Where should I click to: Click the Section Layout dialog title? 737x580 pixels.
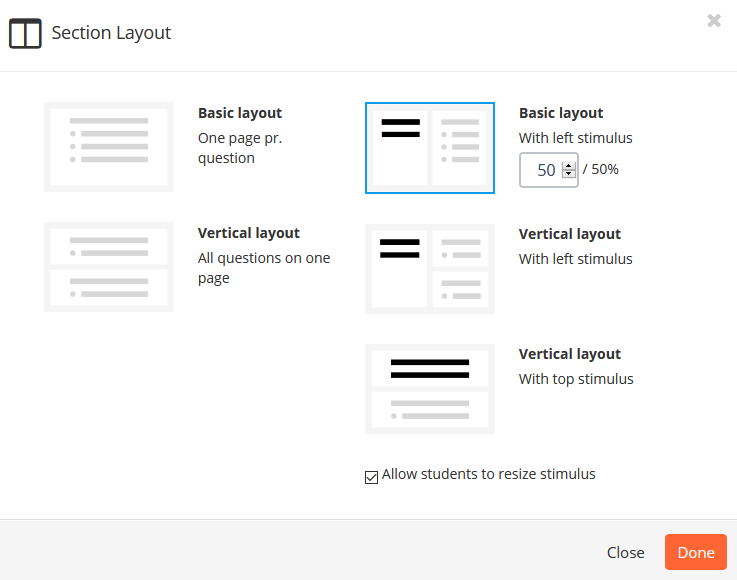(111, 33)
